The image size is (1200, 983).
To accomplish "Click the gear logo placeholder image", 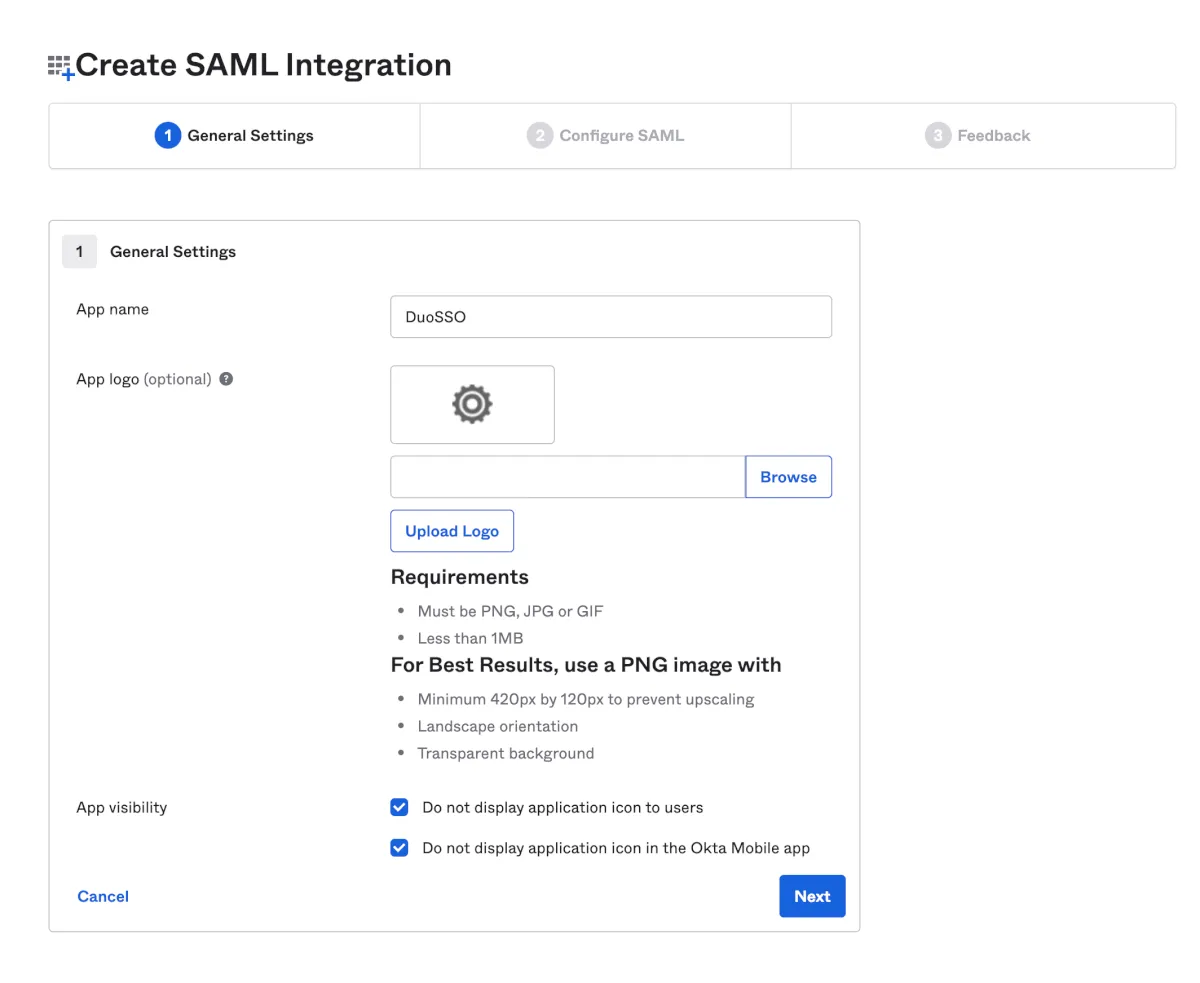I will pyautogui.click(x=472, y=404).
